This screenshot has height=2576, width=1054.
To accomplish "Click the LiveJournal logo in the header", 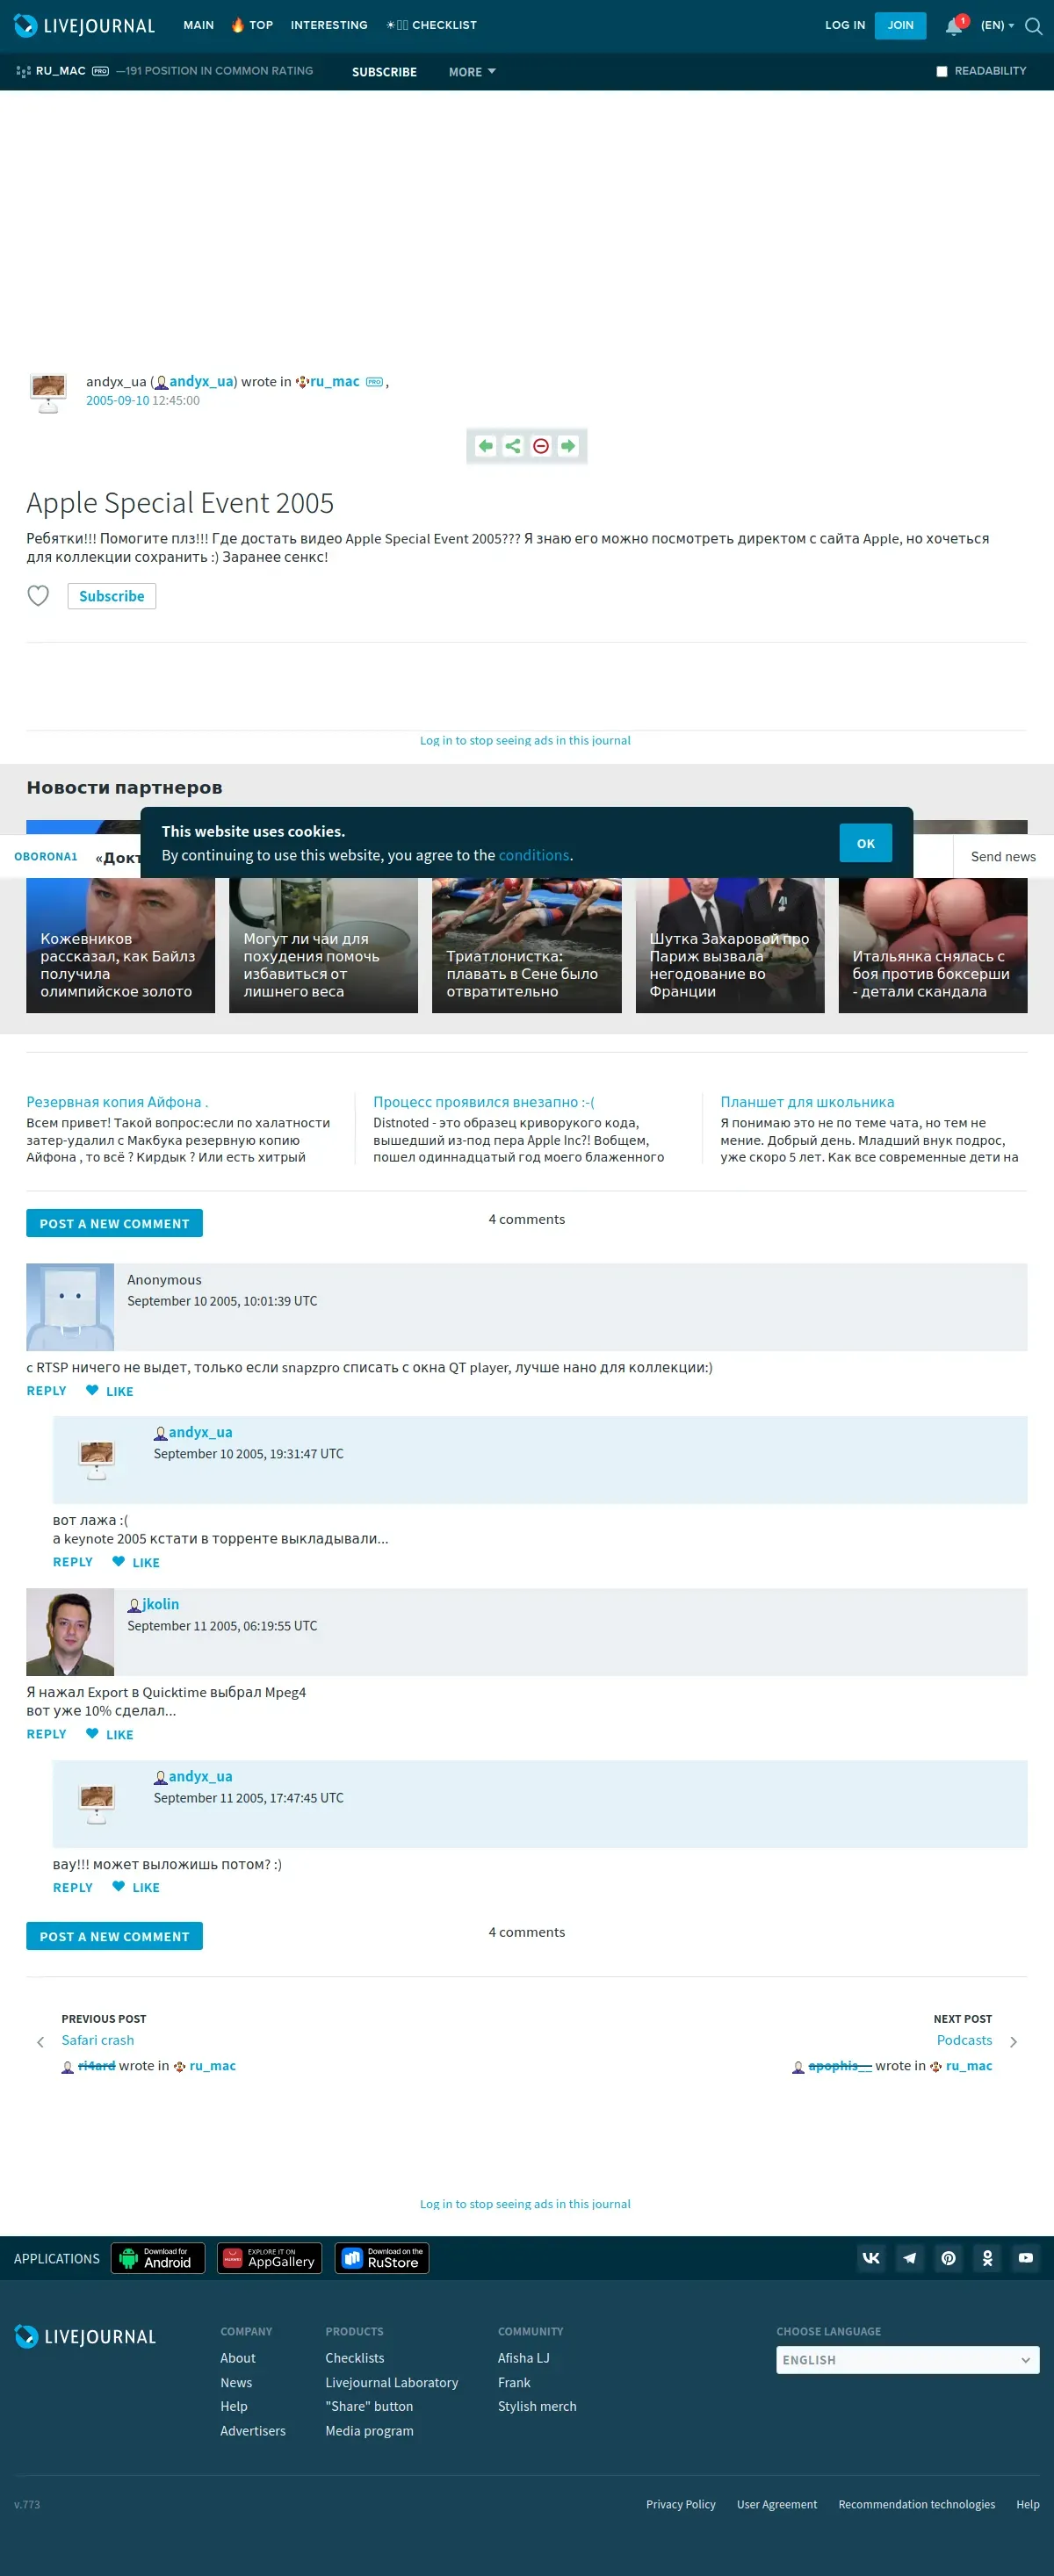I will pos(85,26).
